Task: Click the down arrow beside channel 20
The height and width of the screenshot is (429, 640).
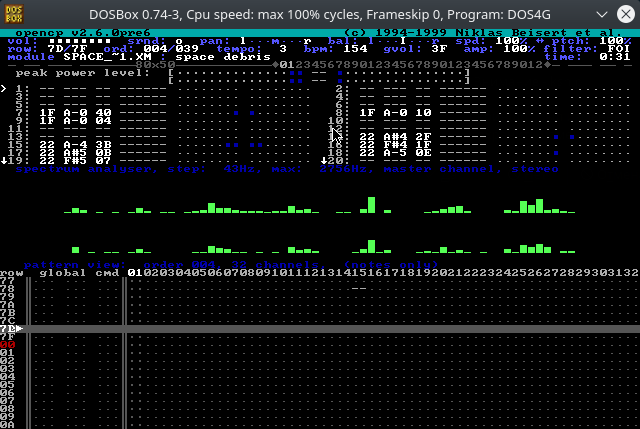Action: (324, 161)
